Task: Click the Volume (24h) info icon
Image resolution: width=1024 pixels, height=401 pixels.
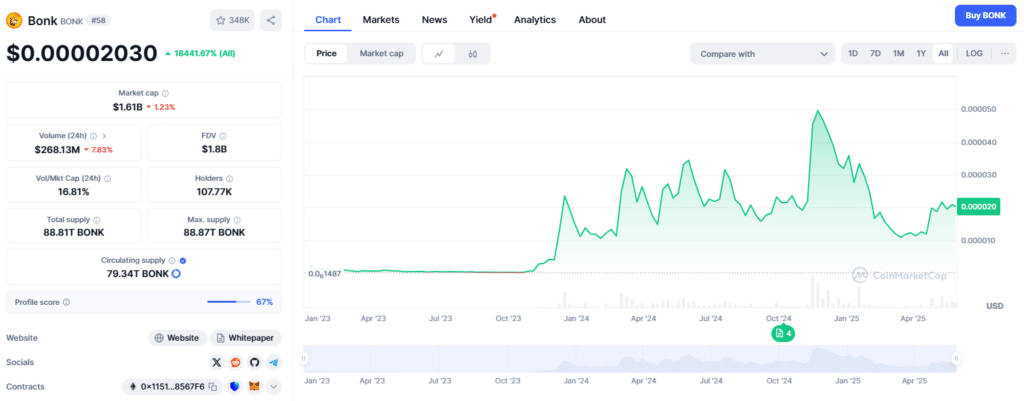Action: (x=93, y=136)
